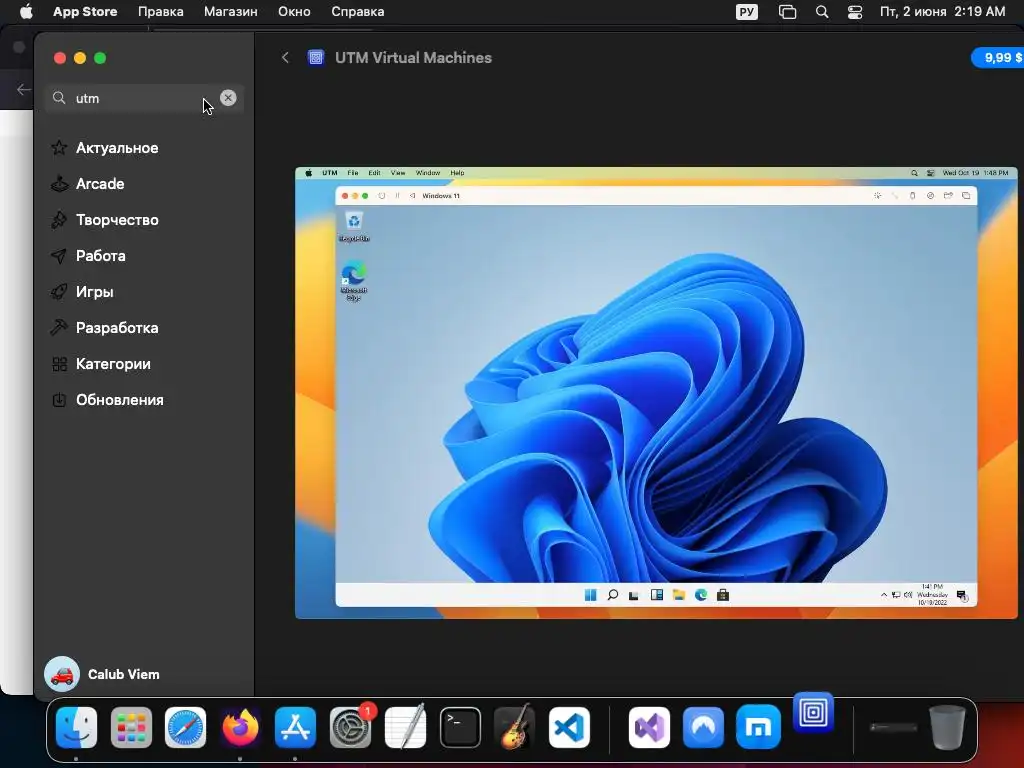
Task: Open TextEdit from the Dock
Action: pyautogui.click(x=406, y=727)
